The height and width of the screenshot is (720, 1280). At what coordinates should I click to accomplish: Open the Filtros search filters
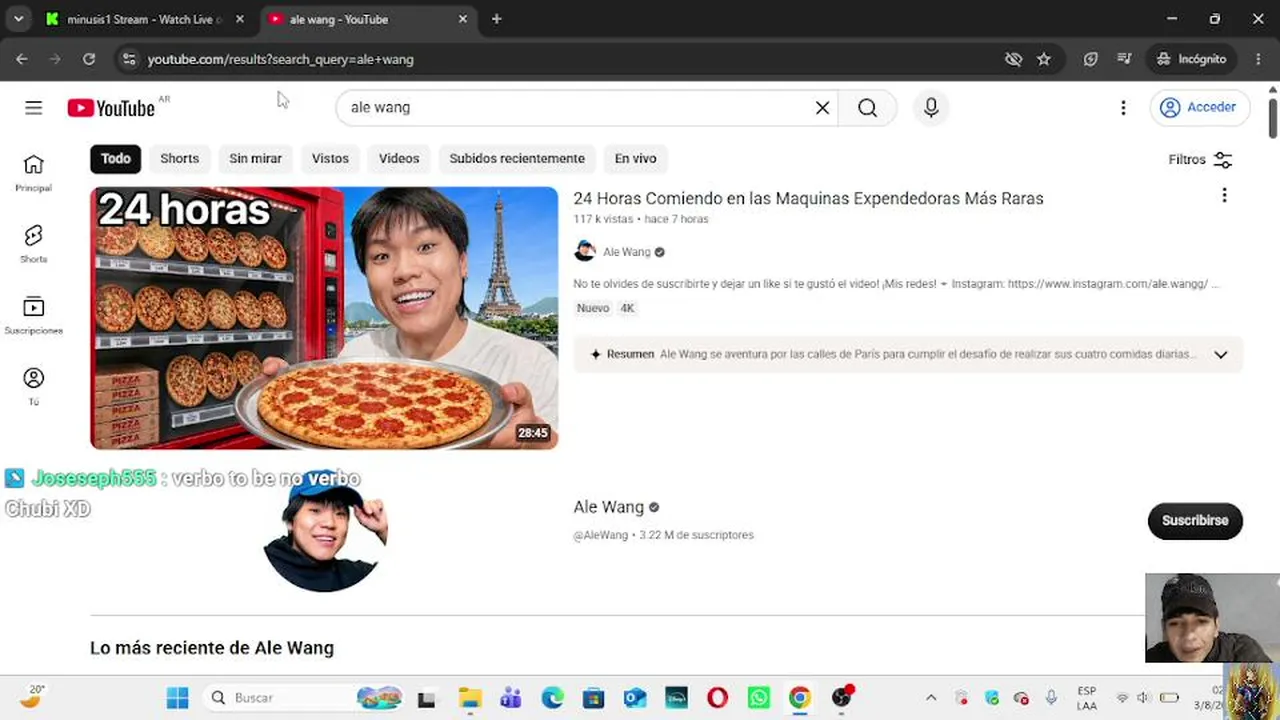(x=1200, y=159)
